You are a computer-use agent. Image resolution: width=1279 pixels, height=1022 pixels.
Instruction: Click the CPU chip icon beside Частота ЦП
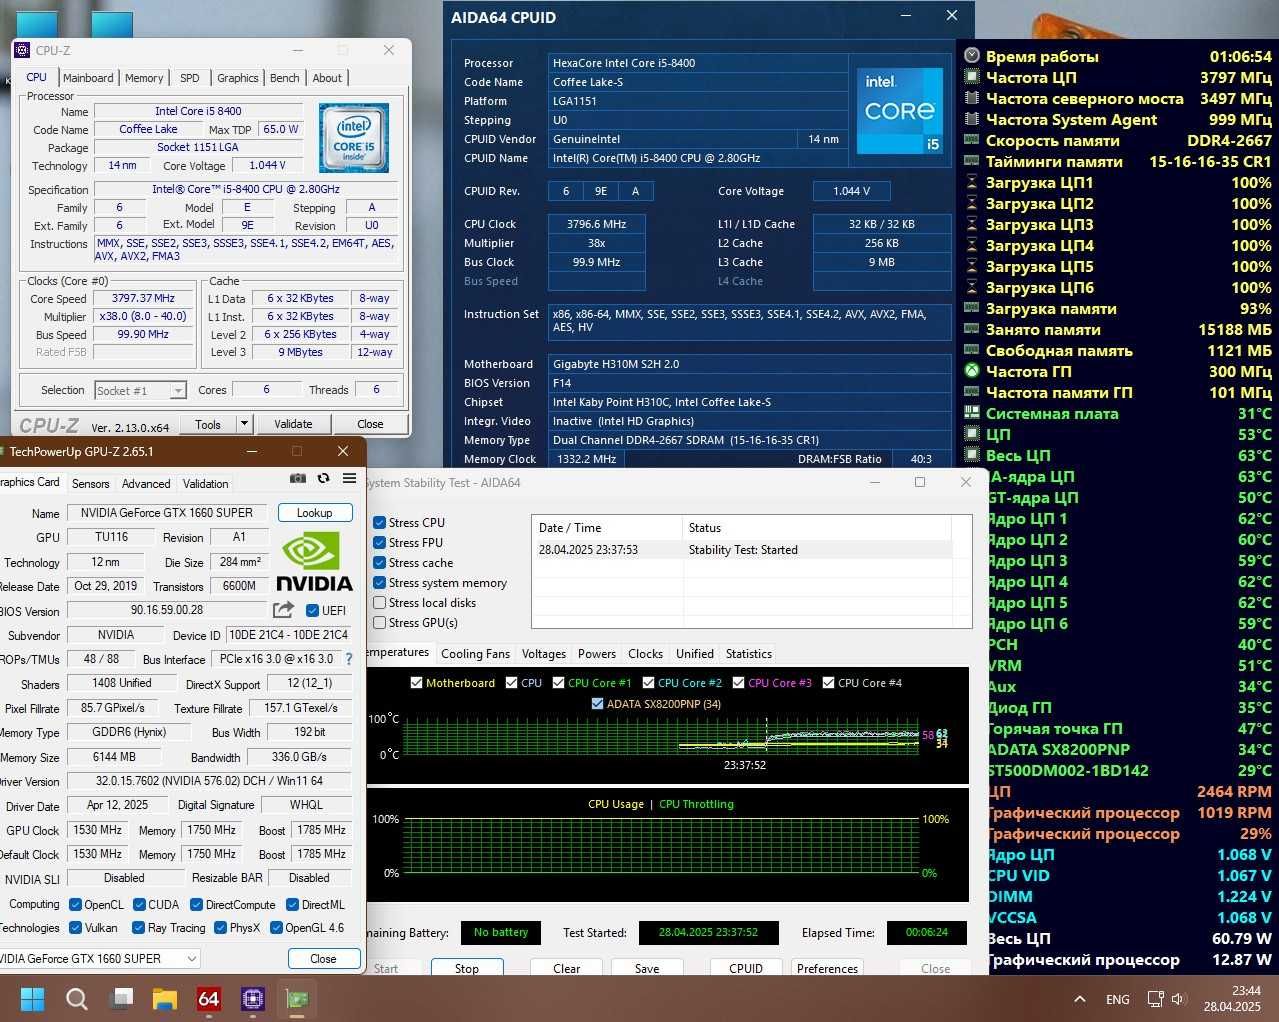(972, 77)
